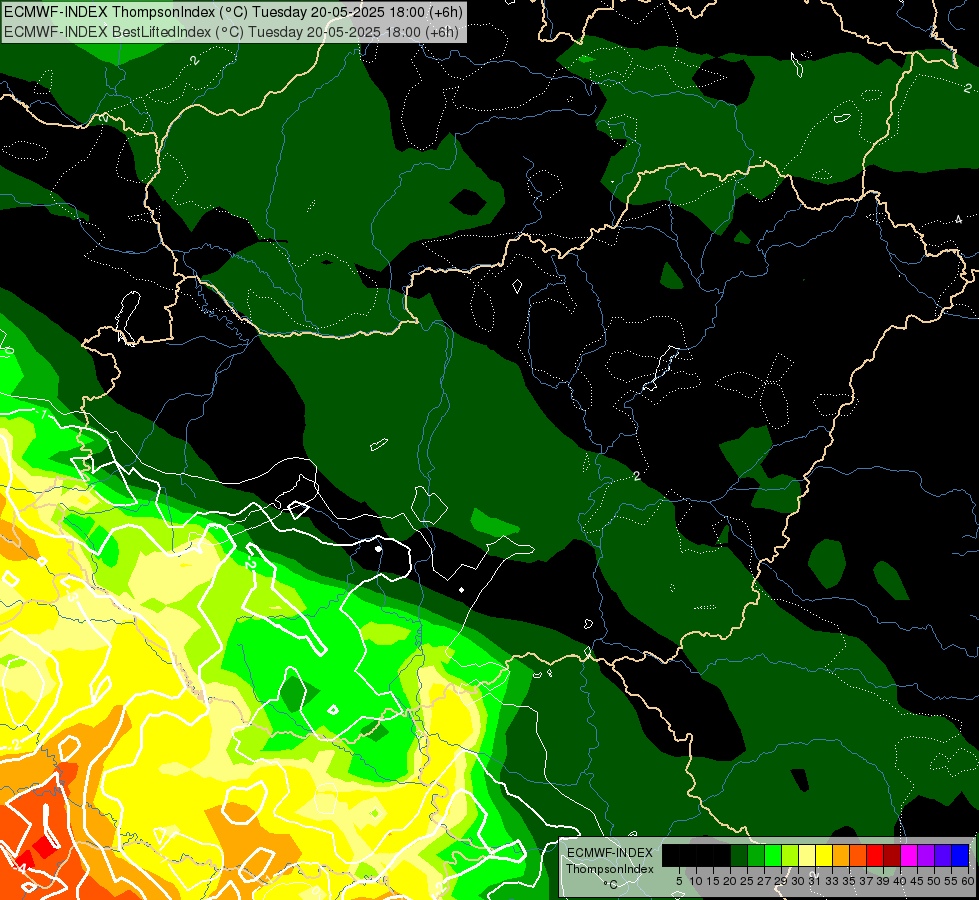
Task: Click the legend scale value 35
Action: point(850,881)
